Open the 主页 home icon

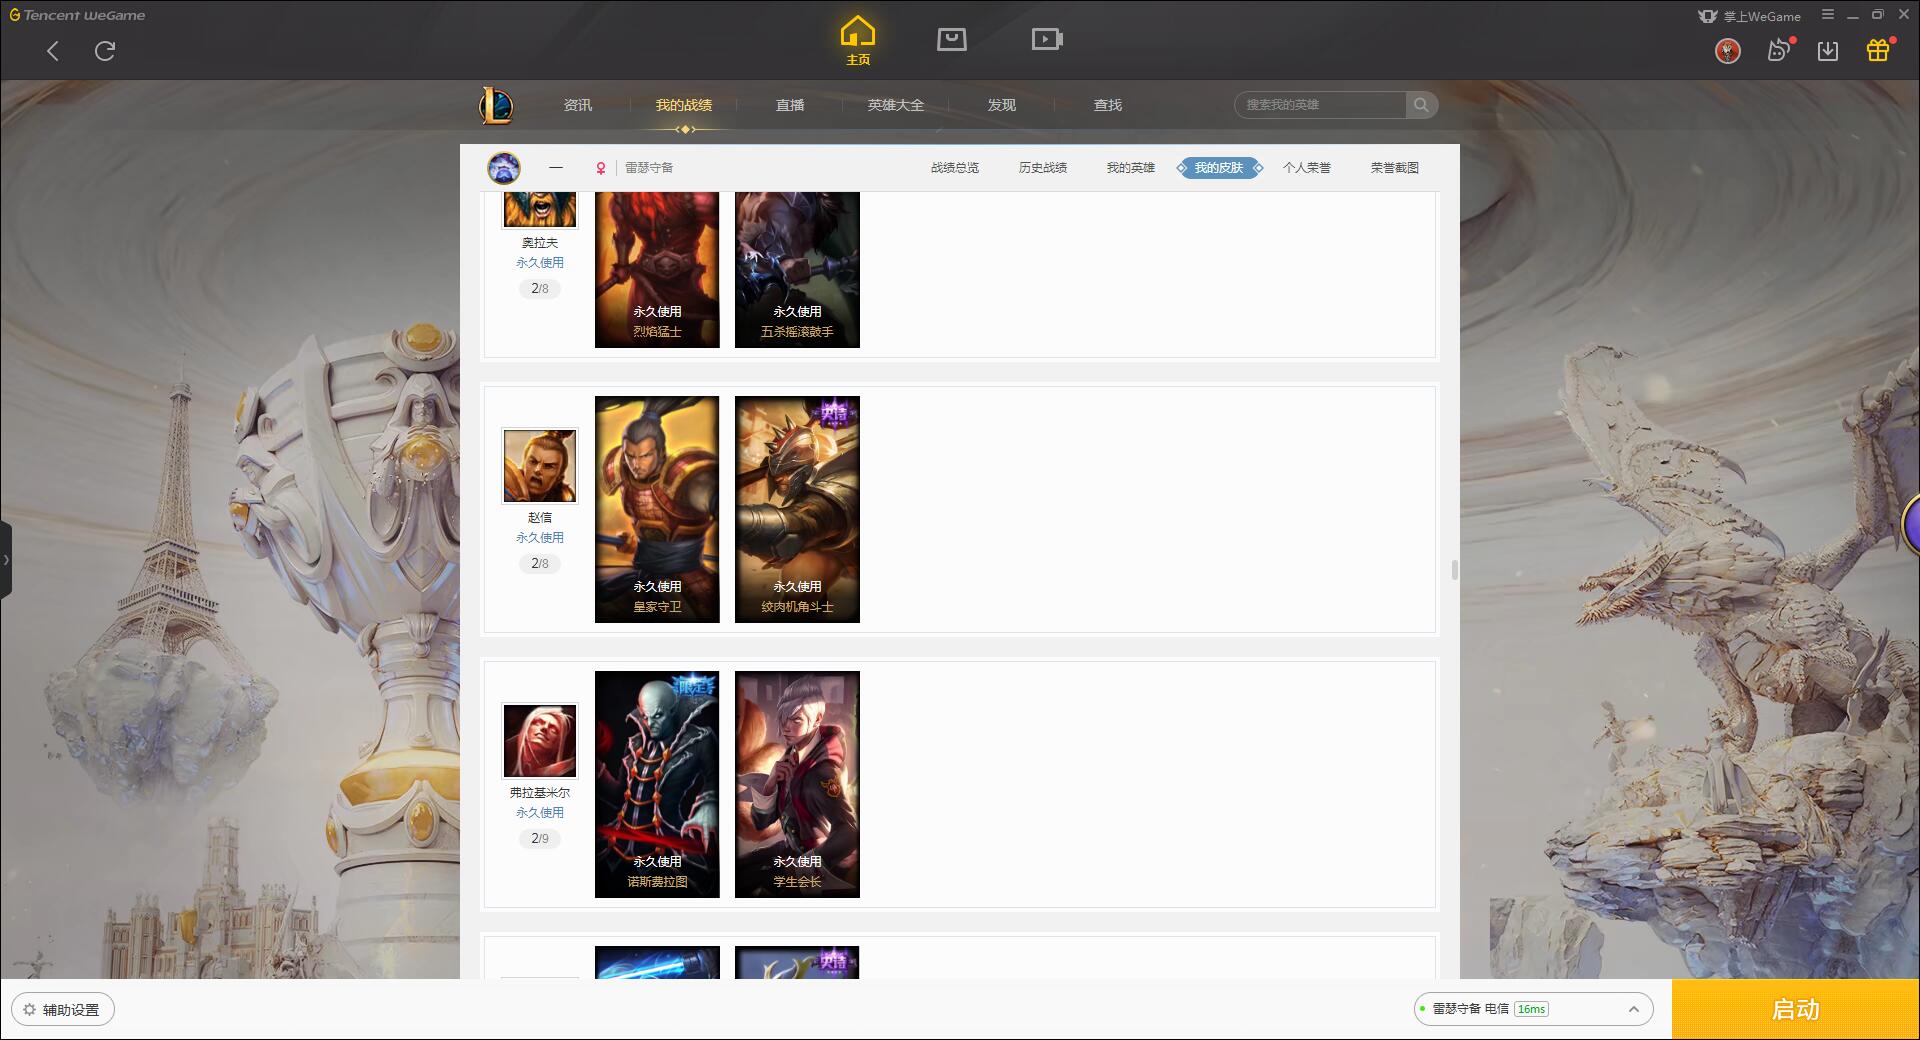858,40
